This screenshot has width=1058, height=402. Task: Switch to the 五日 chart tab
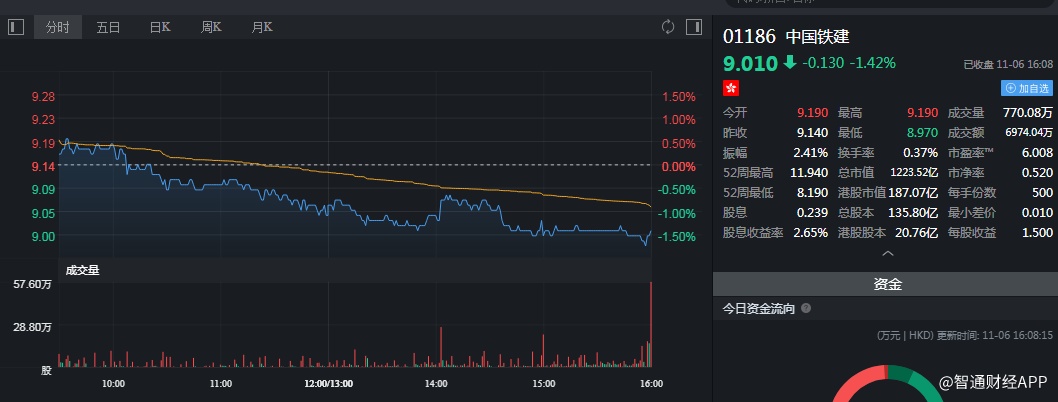[108, 28]
